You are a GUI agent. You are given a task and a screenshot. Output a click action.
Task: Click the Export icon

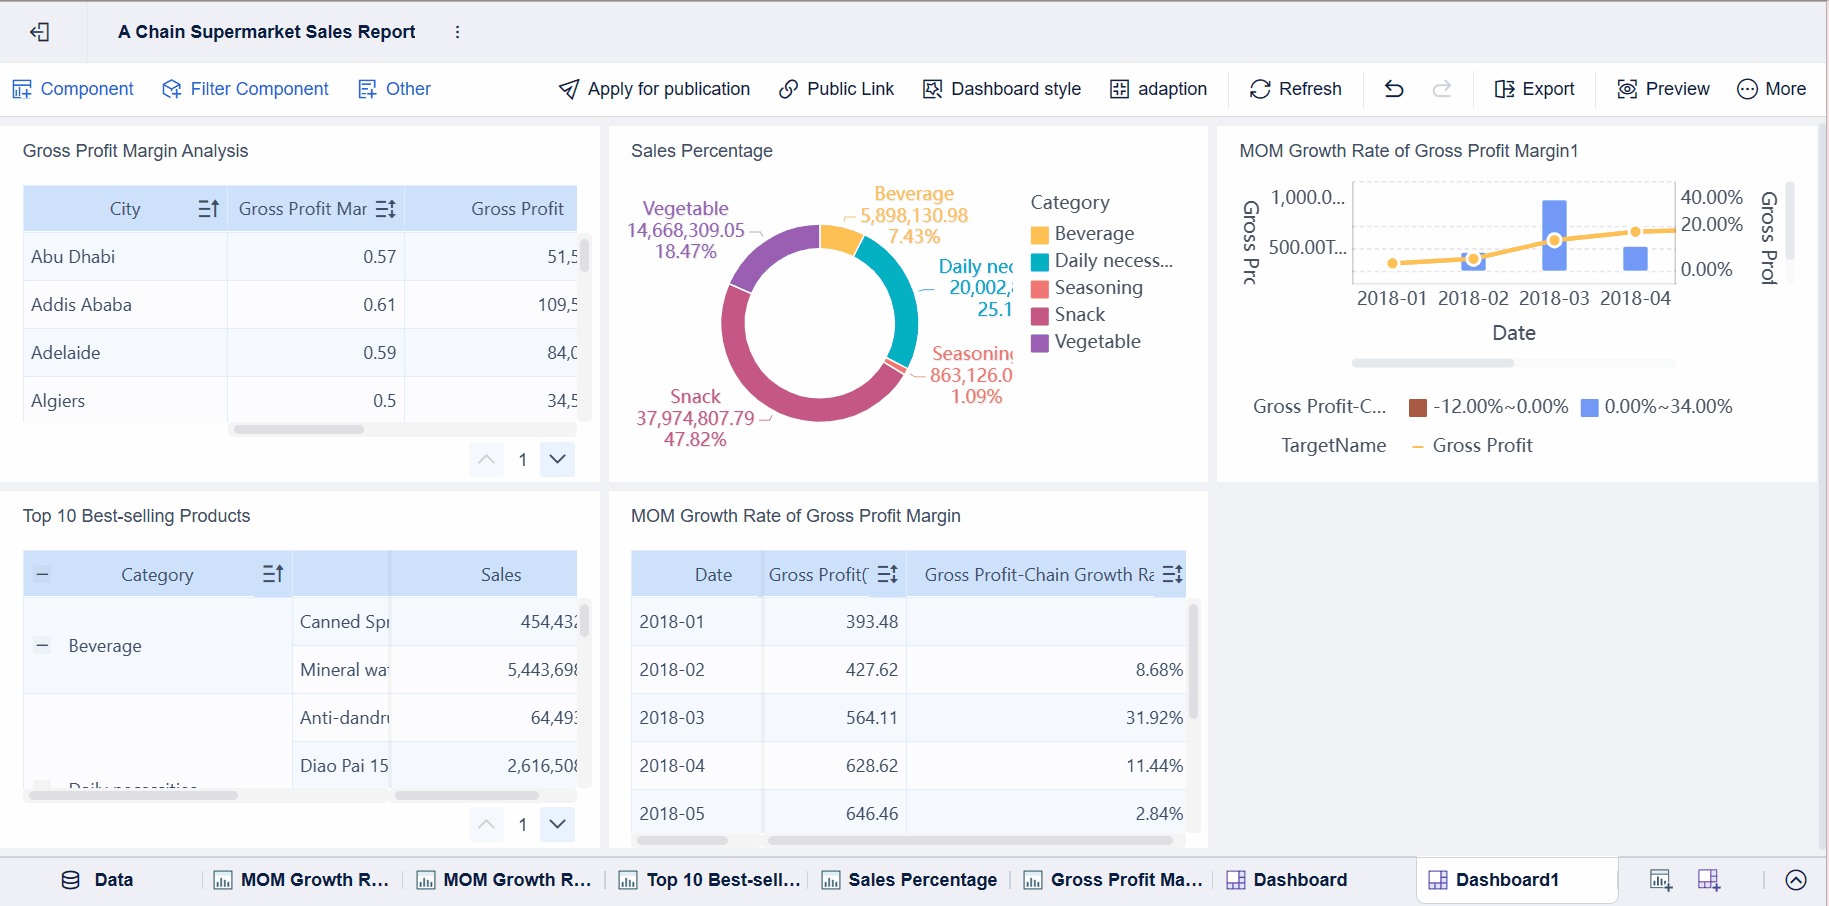(1504, 88)
